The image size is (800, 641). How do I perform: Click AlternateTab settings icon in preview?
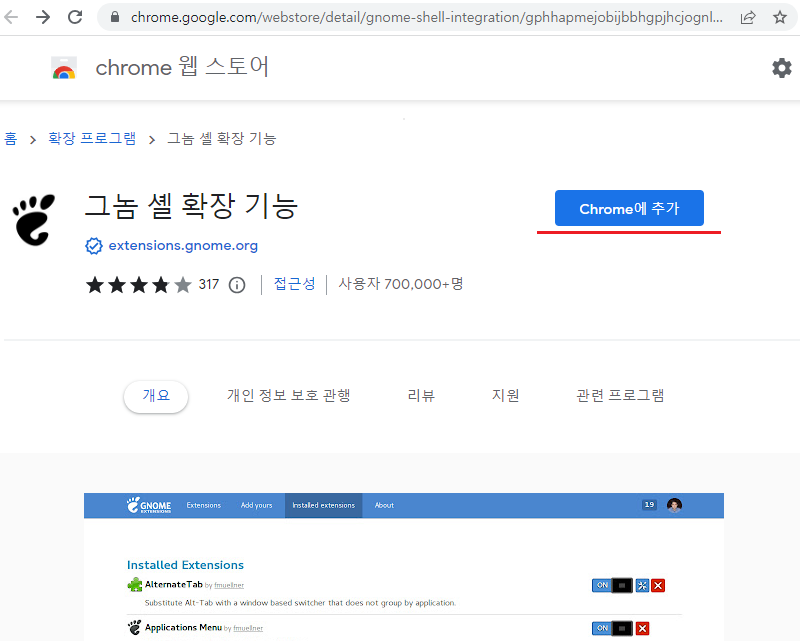pyautogui.click(x=642, y=585)
